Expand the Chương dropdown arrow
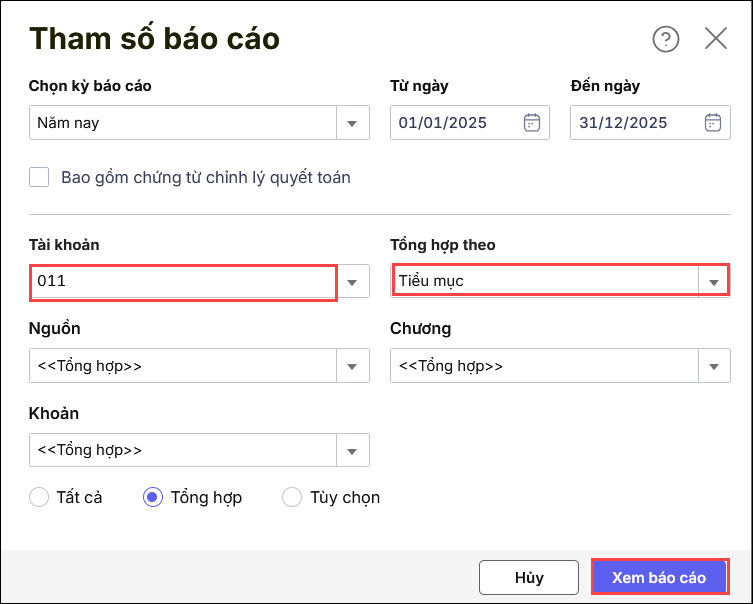753x604 pixels. point(713,366)
